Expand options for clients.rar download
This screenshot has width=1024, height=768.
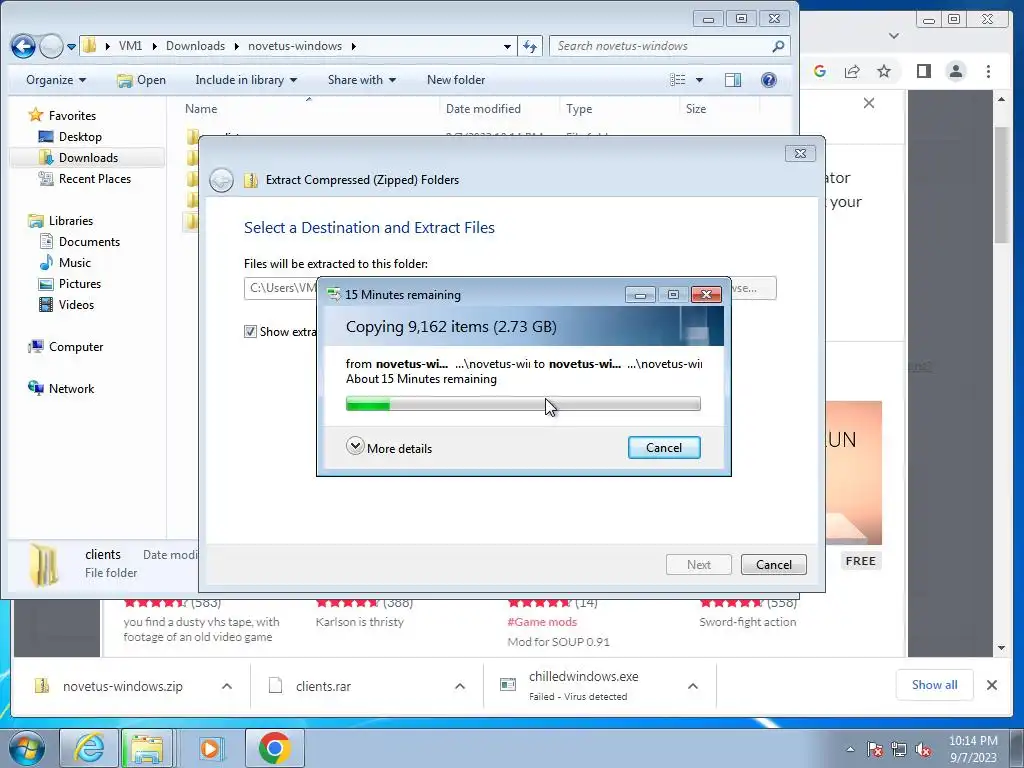click(x=460, y=686)
